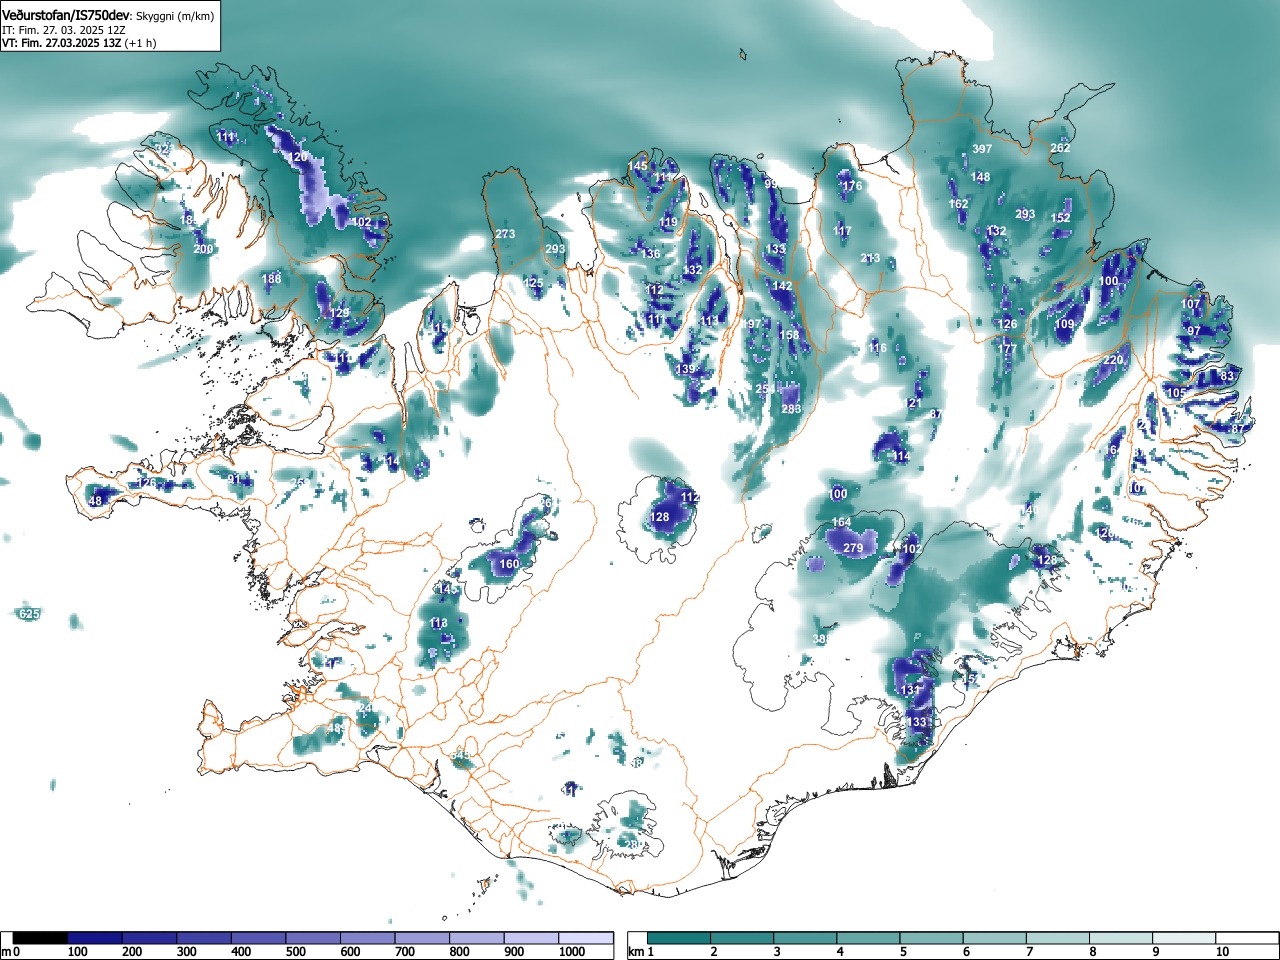Click the 1000 label on the metre legend

pos(572,952)
